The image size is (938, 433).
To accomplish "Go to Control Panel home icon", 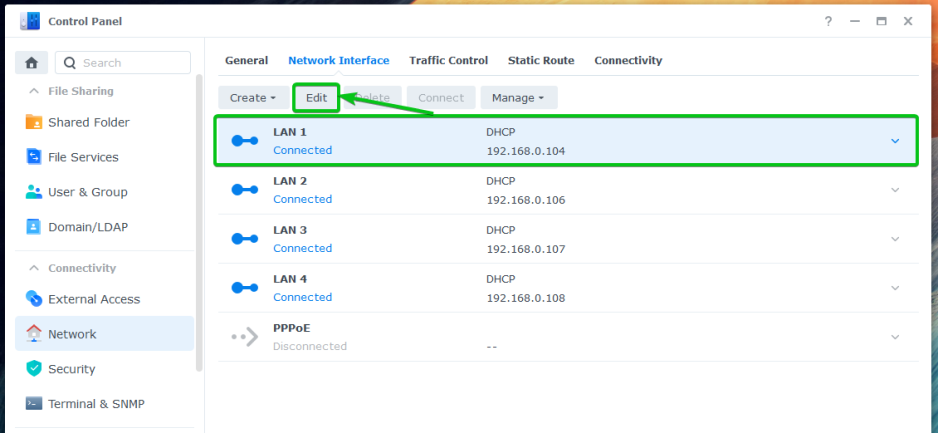I will pyautogui.click(x=32, y=63).
